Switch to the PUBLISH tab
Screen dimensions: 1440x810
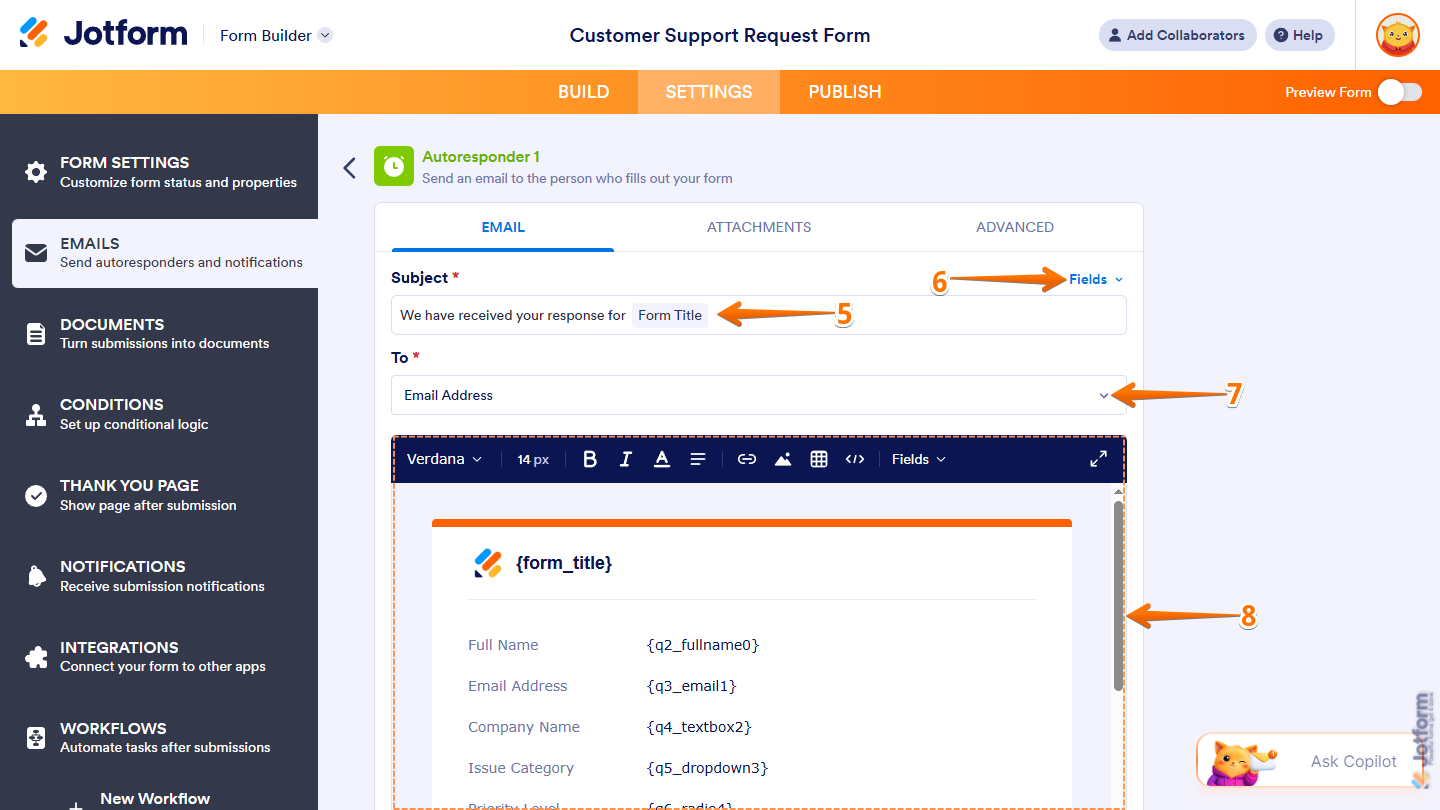pos(845,92)
